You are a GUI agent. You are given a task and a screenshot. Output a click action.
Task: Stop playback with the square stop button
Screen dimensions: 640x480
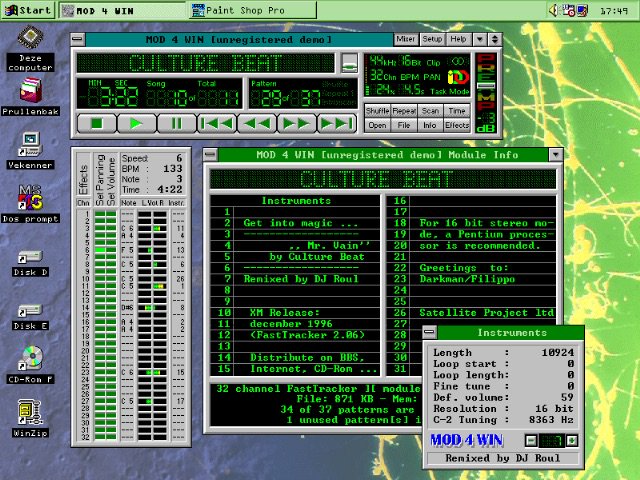click(x=96, y=123)
